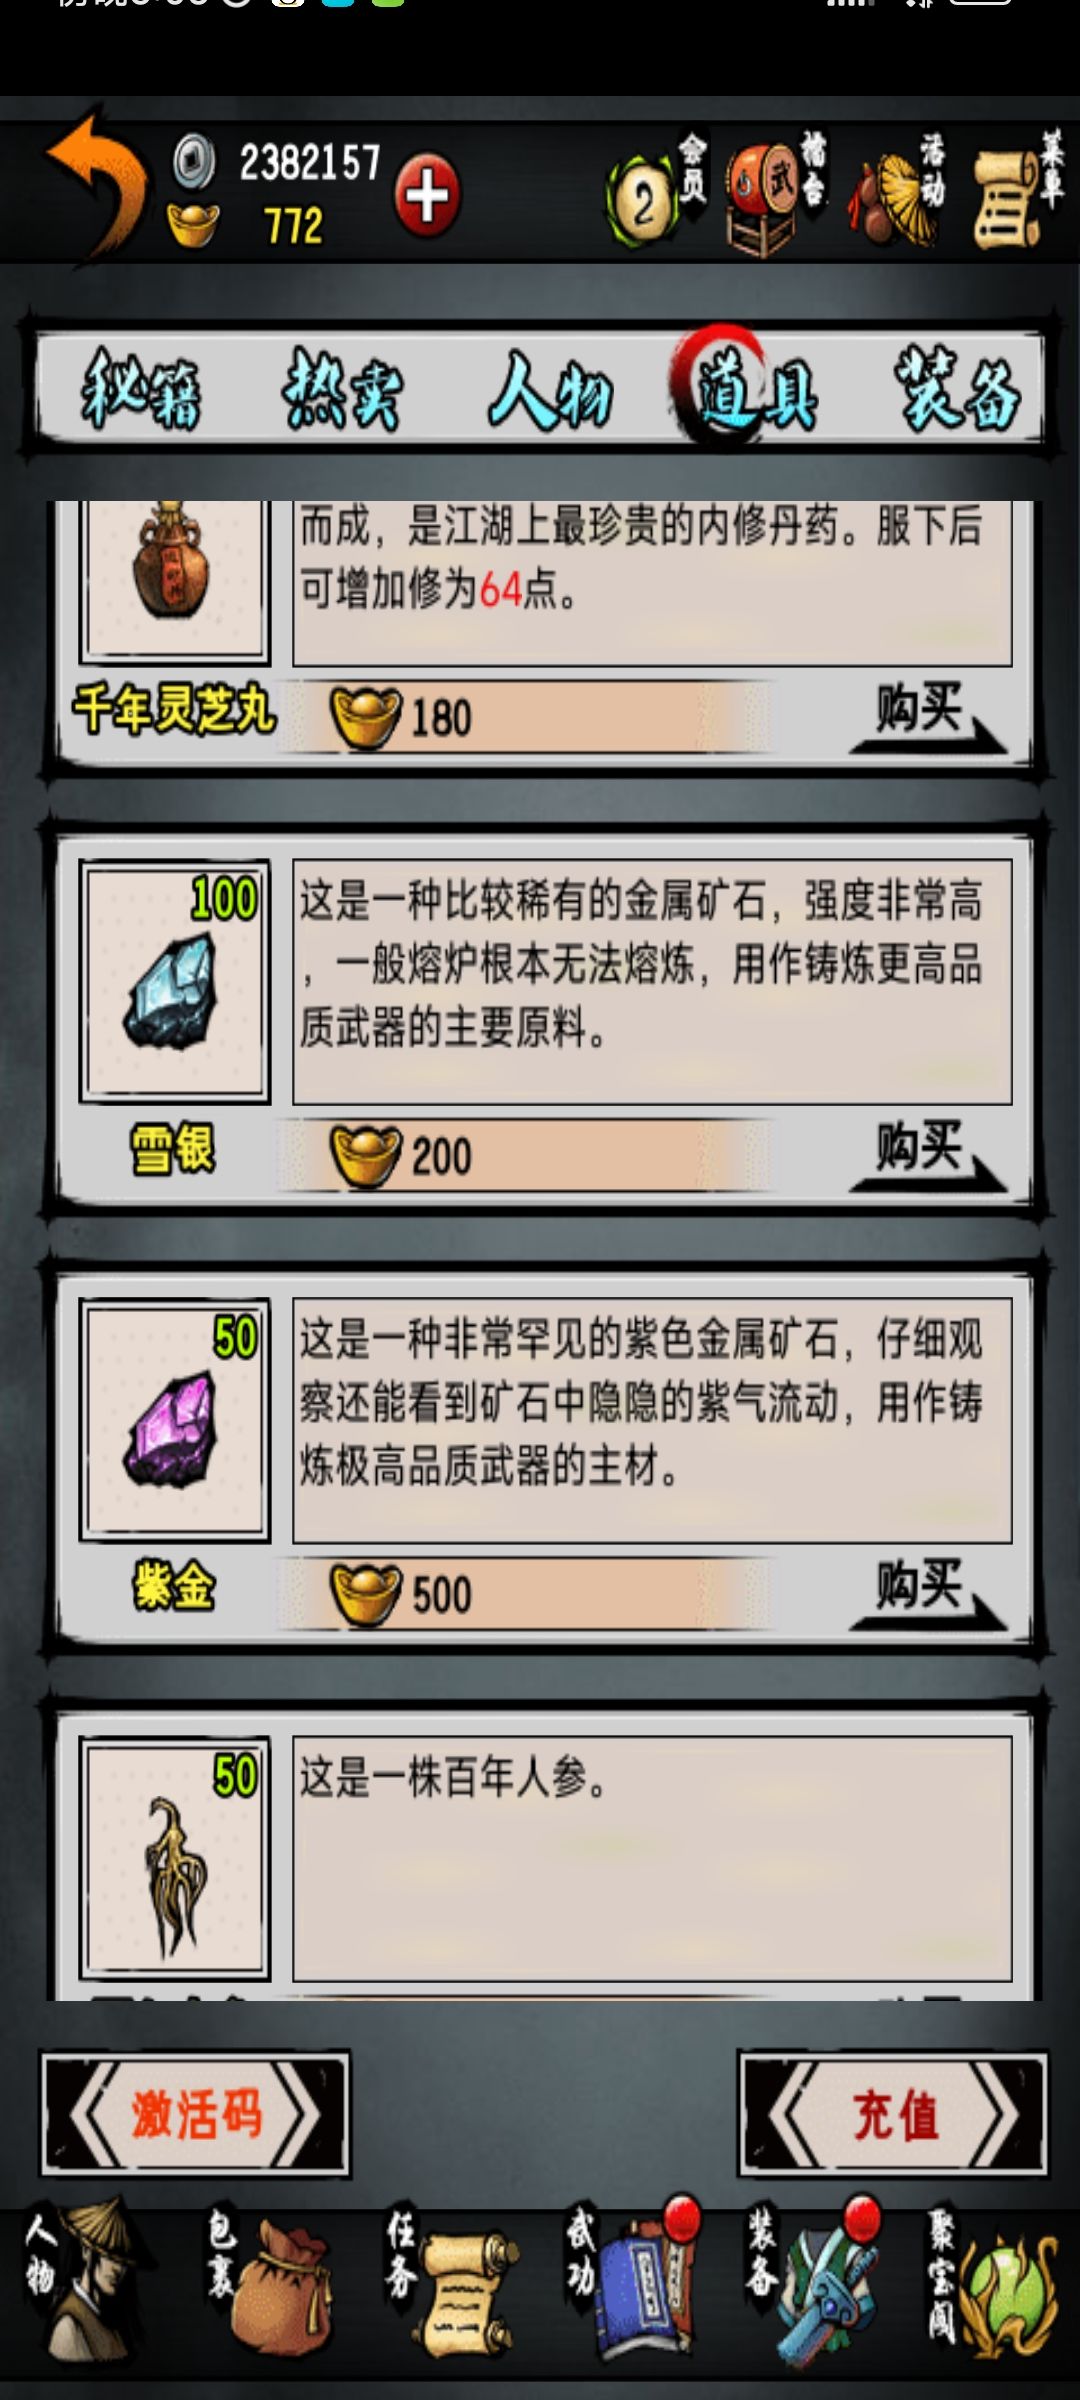Click the red plus add-currency icon
This screenshot has width=1080, height=2400.
(427, 195)
